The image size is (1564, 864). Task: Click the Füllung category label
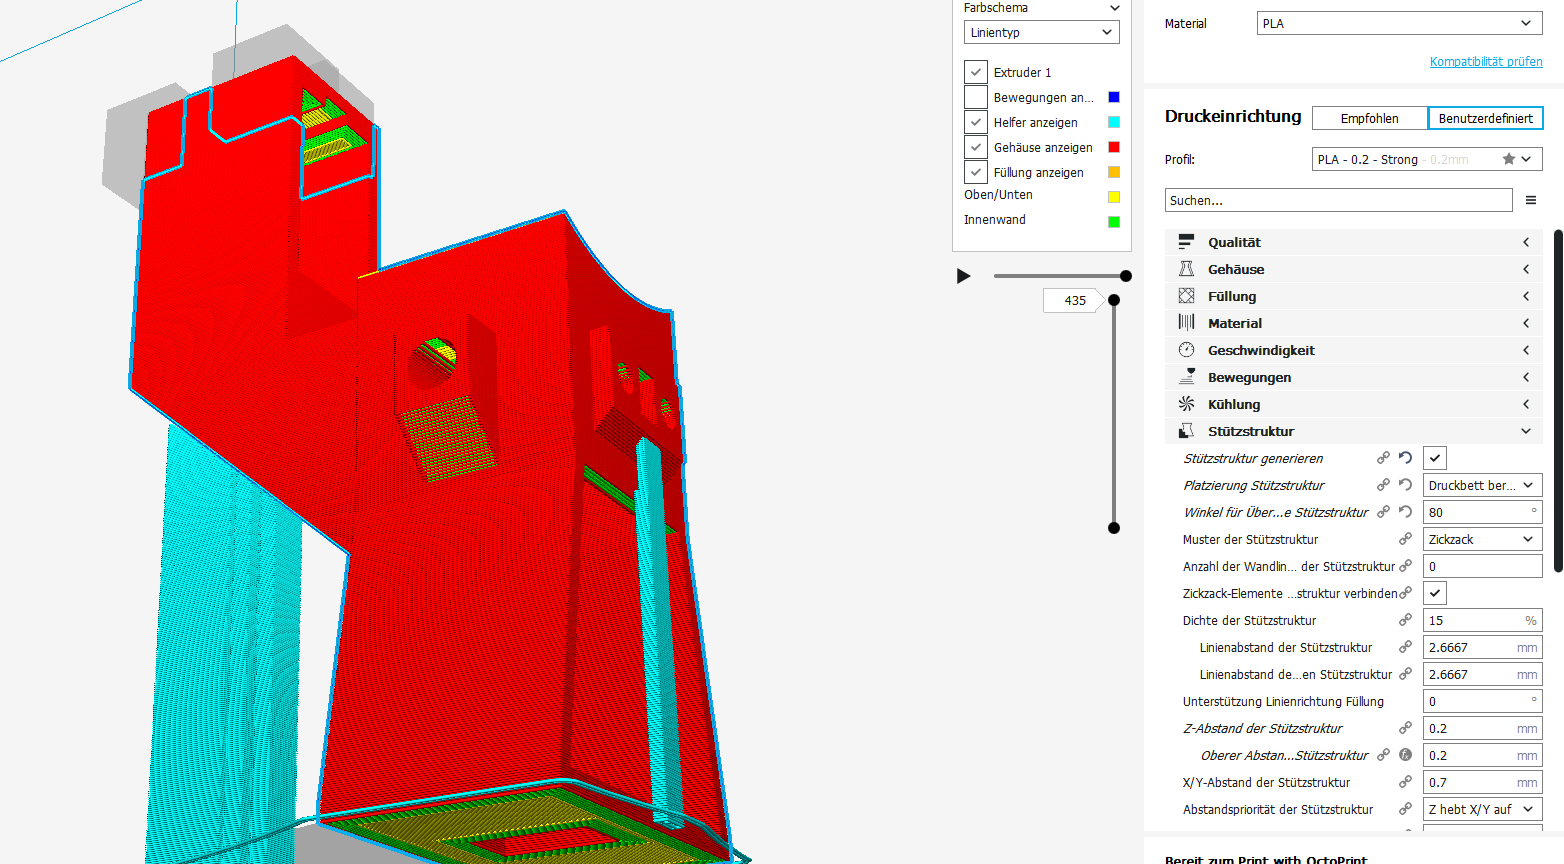coord(1232,296)
